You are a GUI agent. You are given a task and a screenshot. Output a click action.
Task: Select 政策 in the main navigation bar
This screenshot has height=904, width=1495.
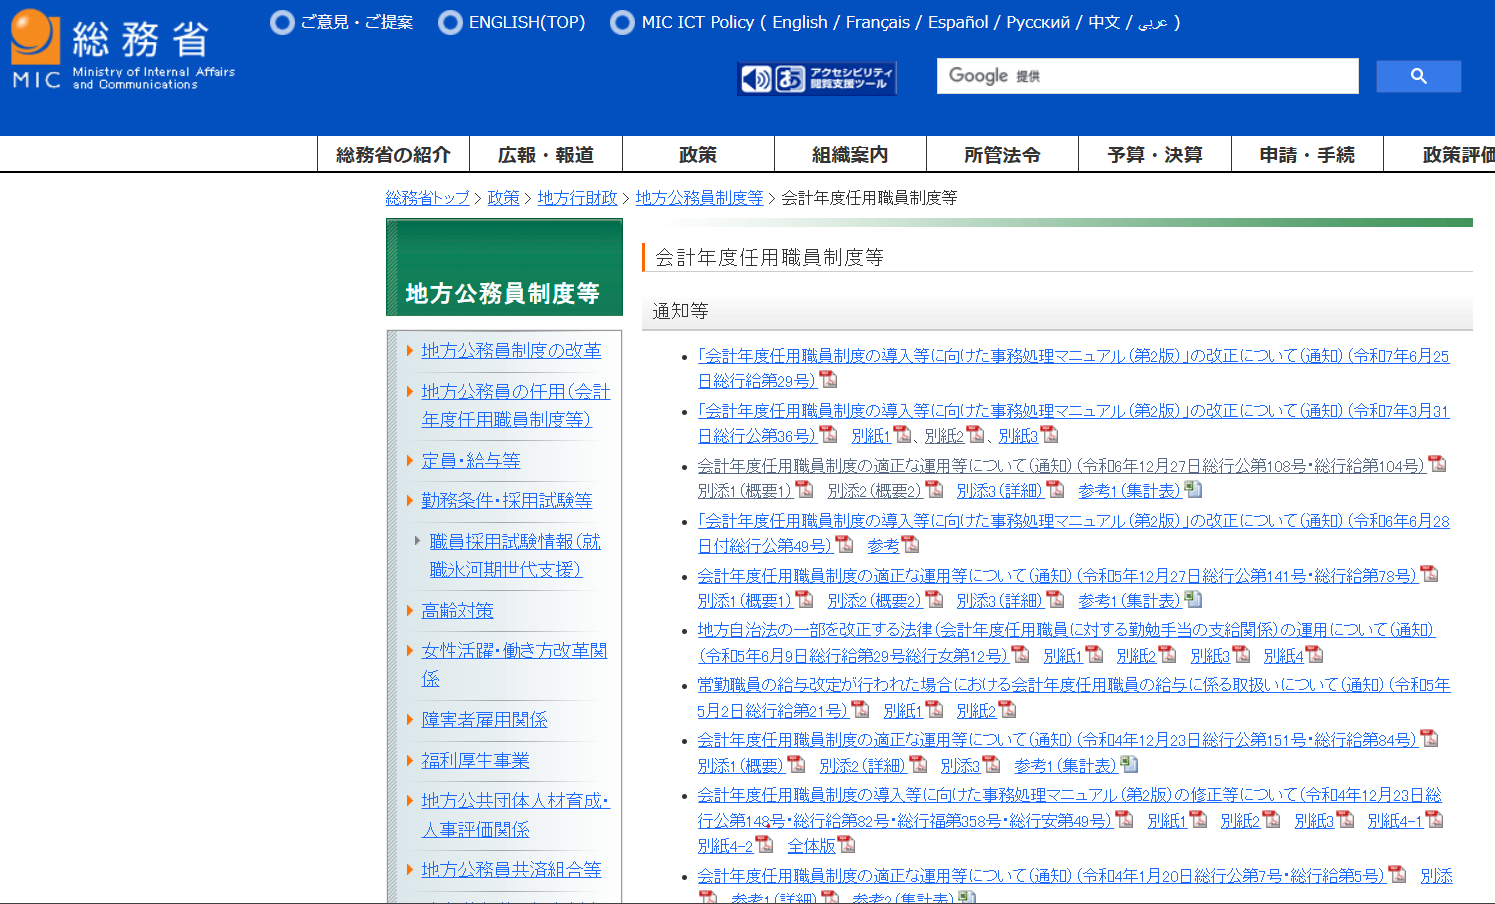(698, 154)
